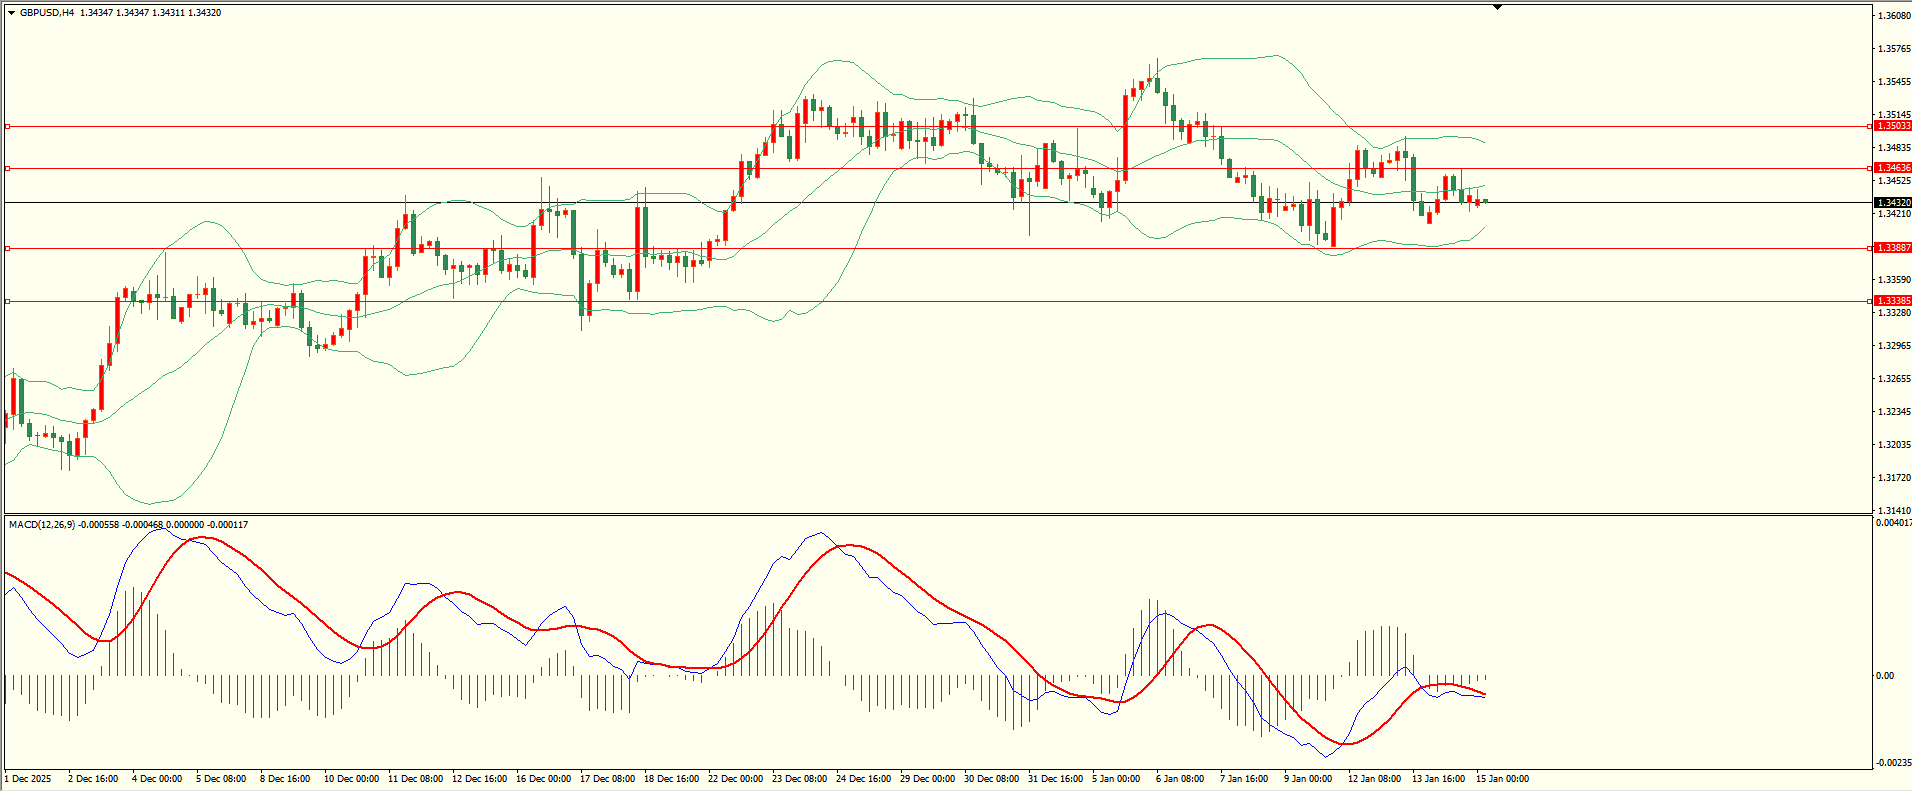Viewport: 1912px width, 791px height.
Task: Click the 6 Jan 08:00 time label
Action: [x=1180, y=779]
